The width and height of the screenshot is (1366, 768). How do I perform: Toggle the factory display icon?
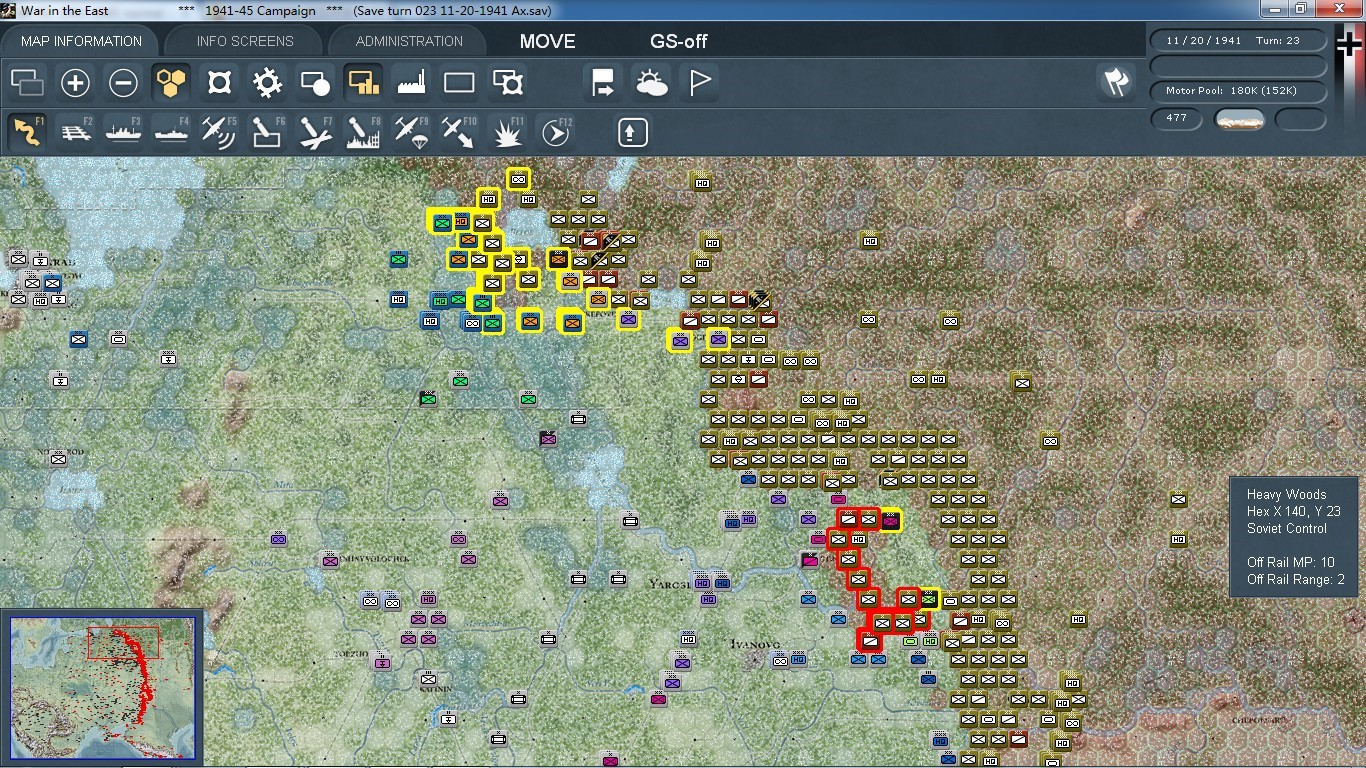click(x=411, y=83)
